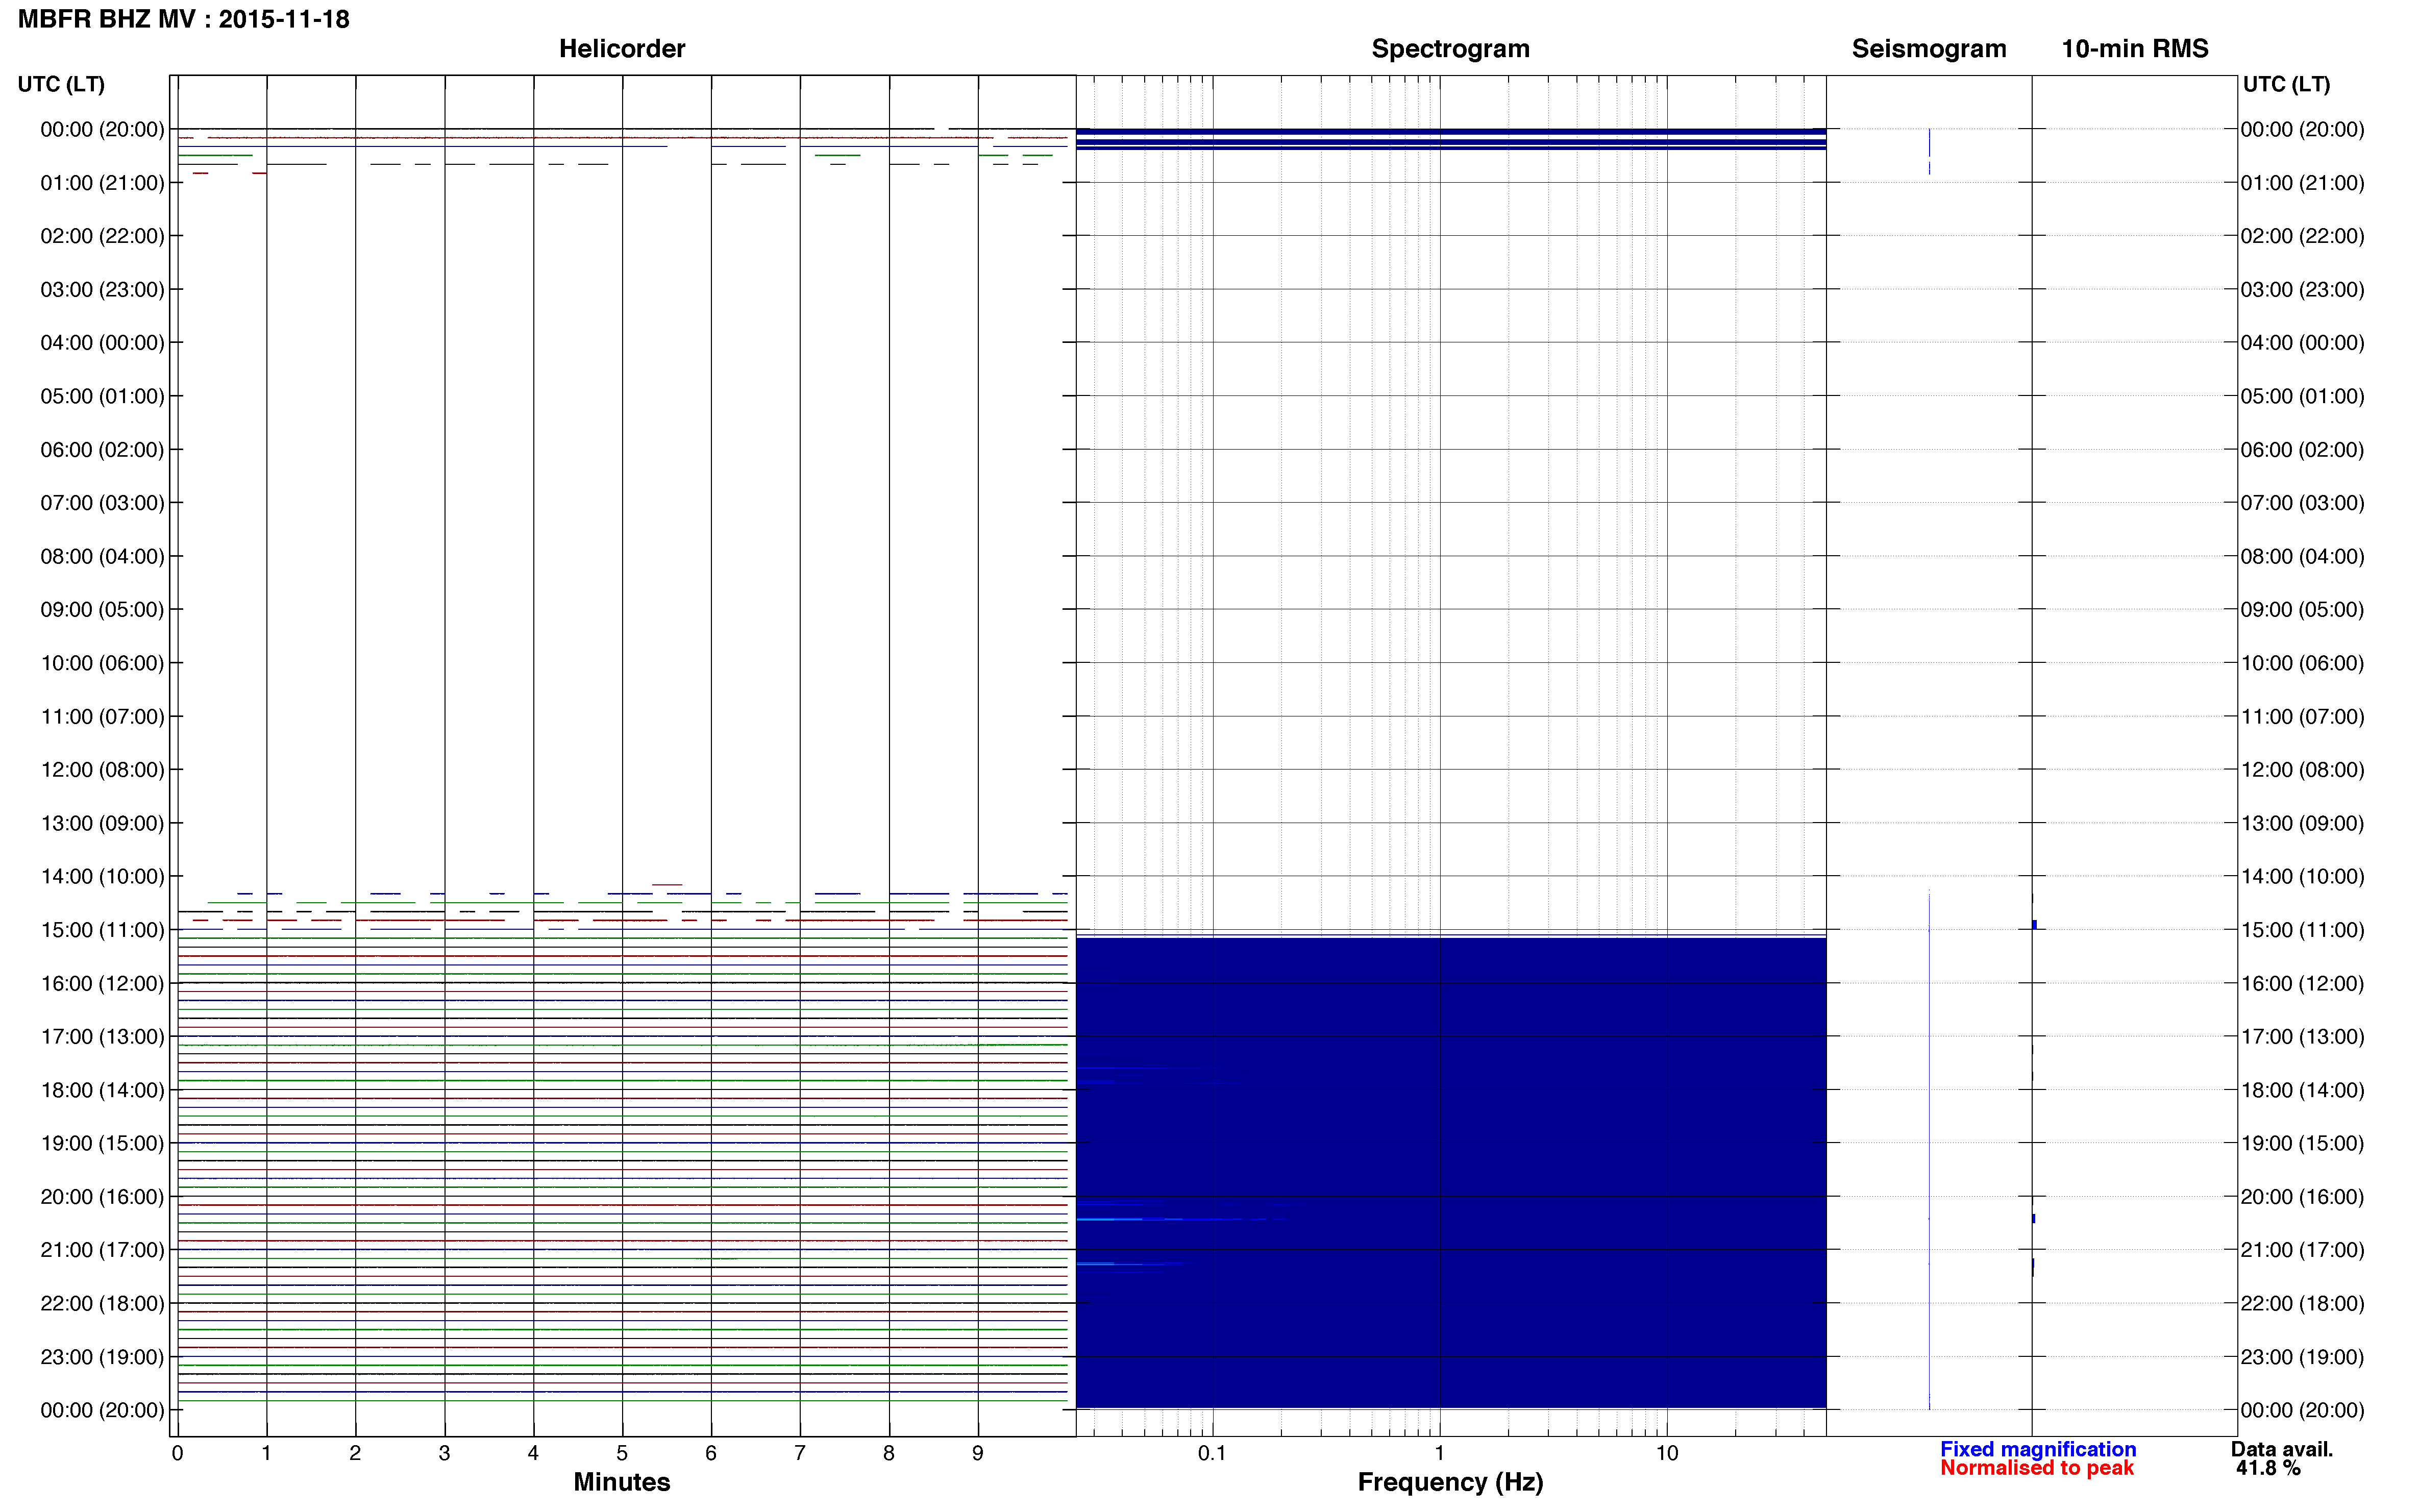Click the left '18:00 (14:00)' time label
The height and width of the screenshot is (1512, 2419).
(102, 1090)
